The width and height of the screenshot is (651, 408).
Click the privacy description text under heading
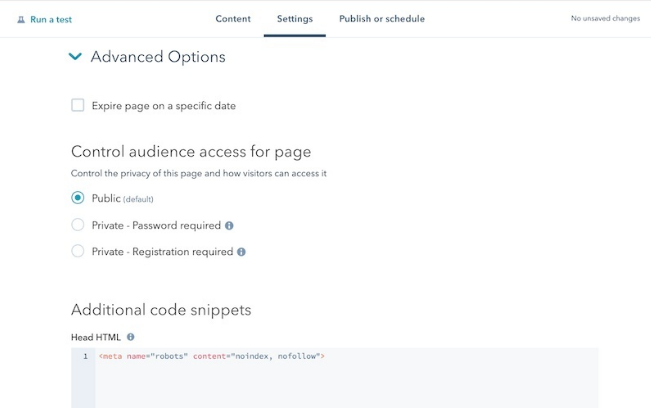point(199,173)
